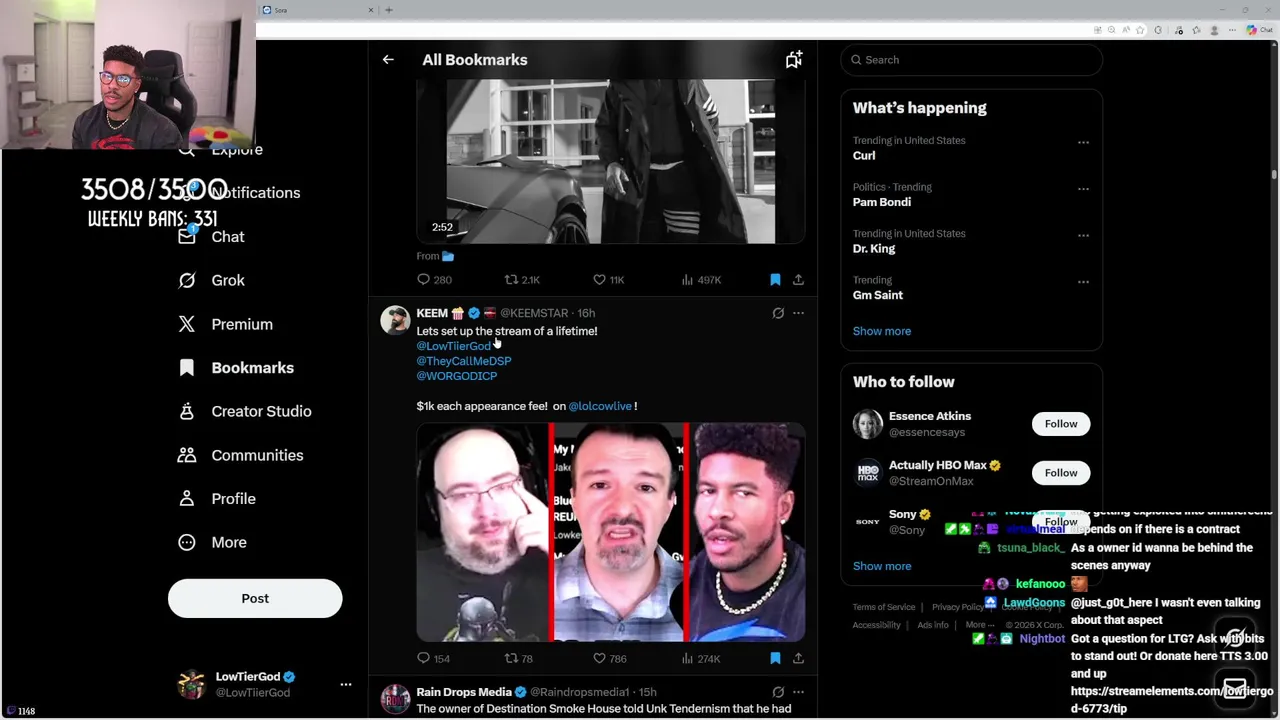Open the more options menu on KEEM's post
Image resolution: width=1280 pixels, height=720 pixels.
click(798, 313)
